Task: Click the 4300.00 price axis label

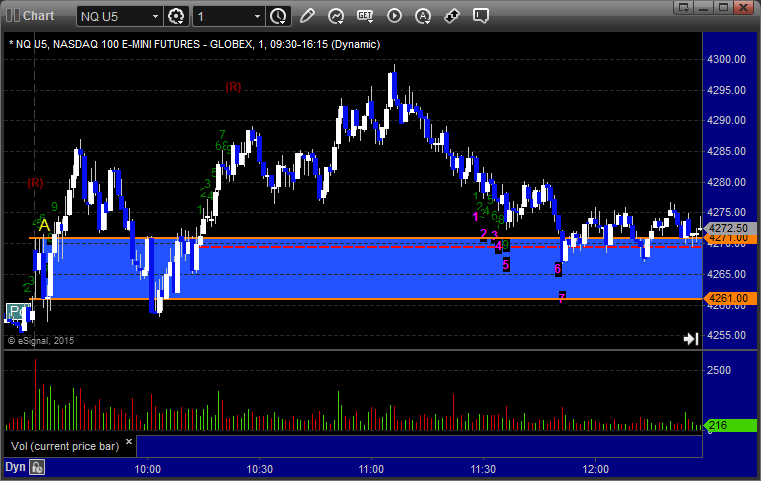Action: click(x=727, y=59)
